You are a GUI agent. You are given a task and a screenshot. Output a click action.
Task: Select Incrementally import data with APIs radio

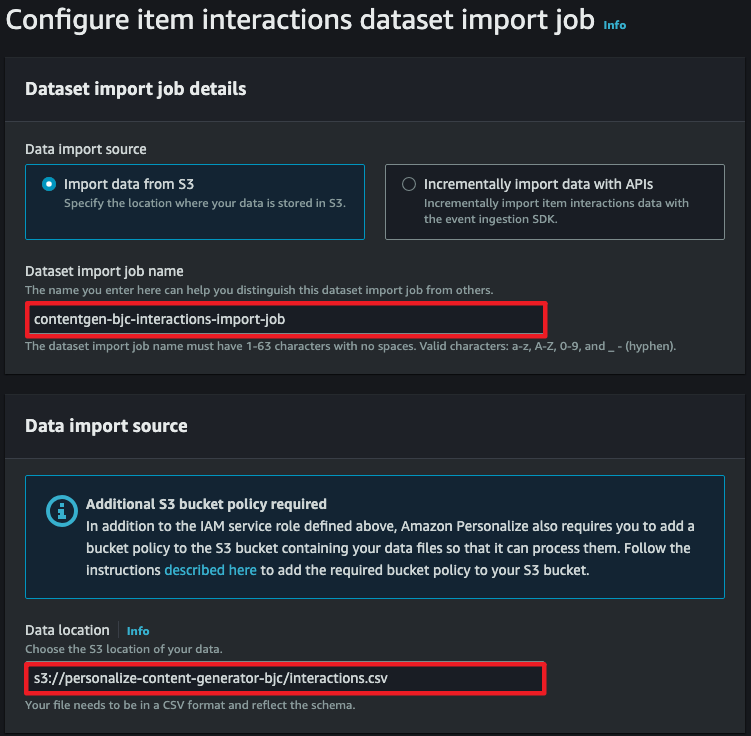point(409,184)
